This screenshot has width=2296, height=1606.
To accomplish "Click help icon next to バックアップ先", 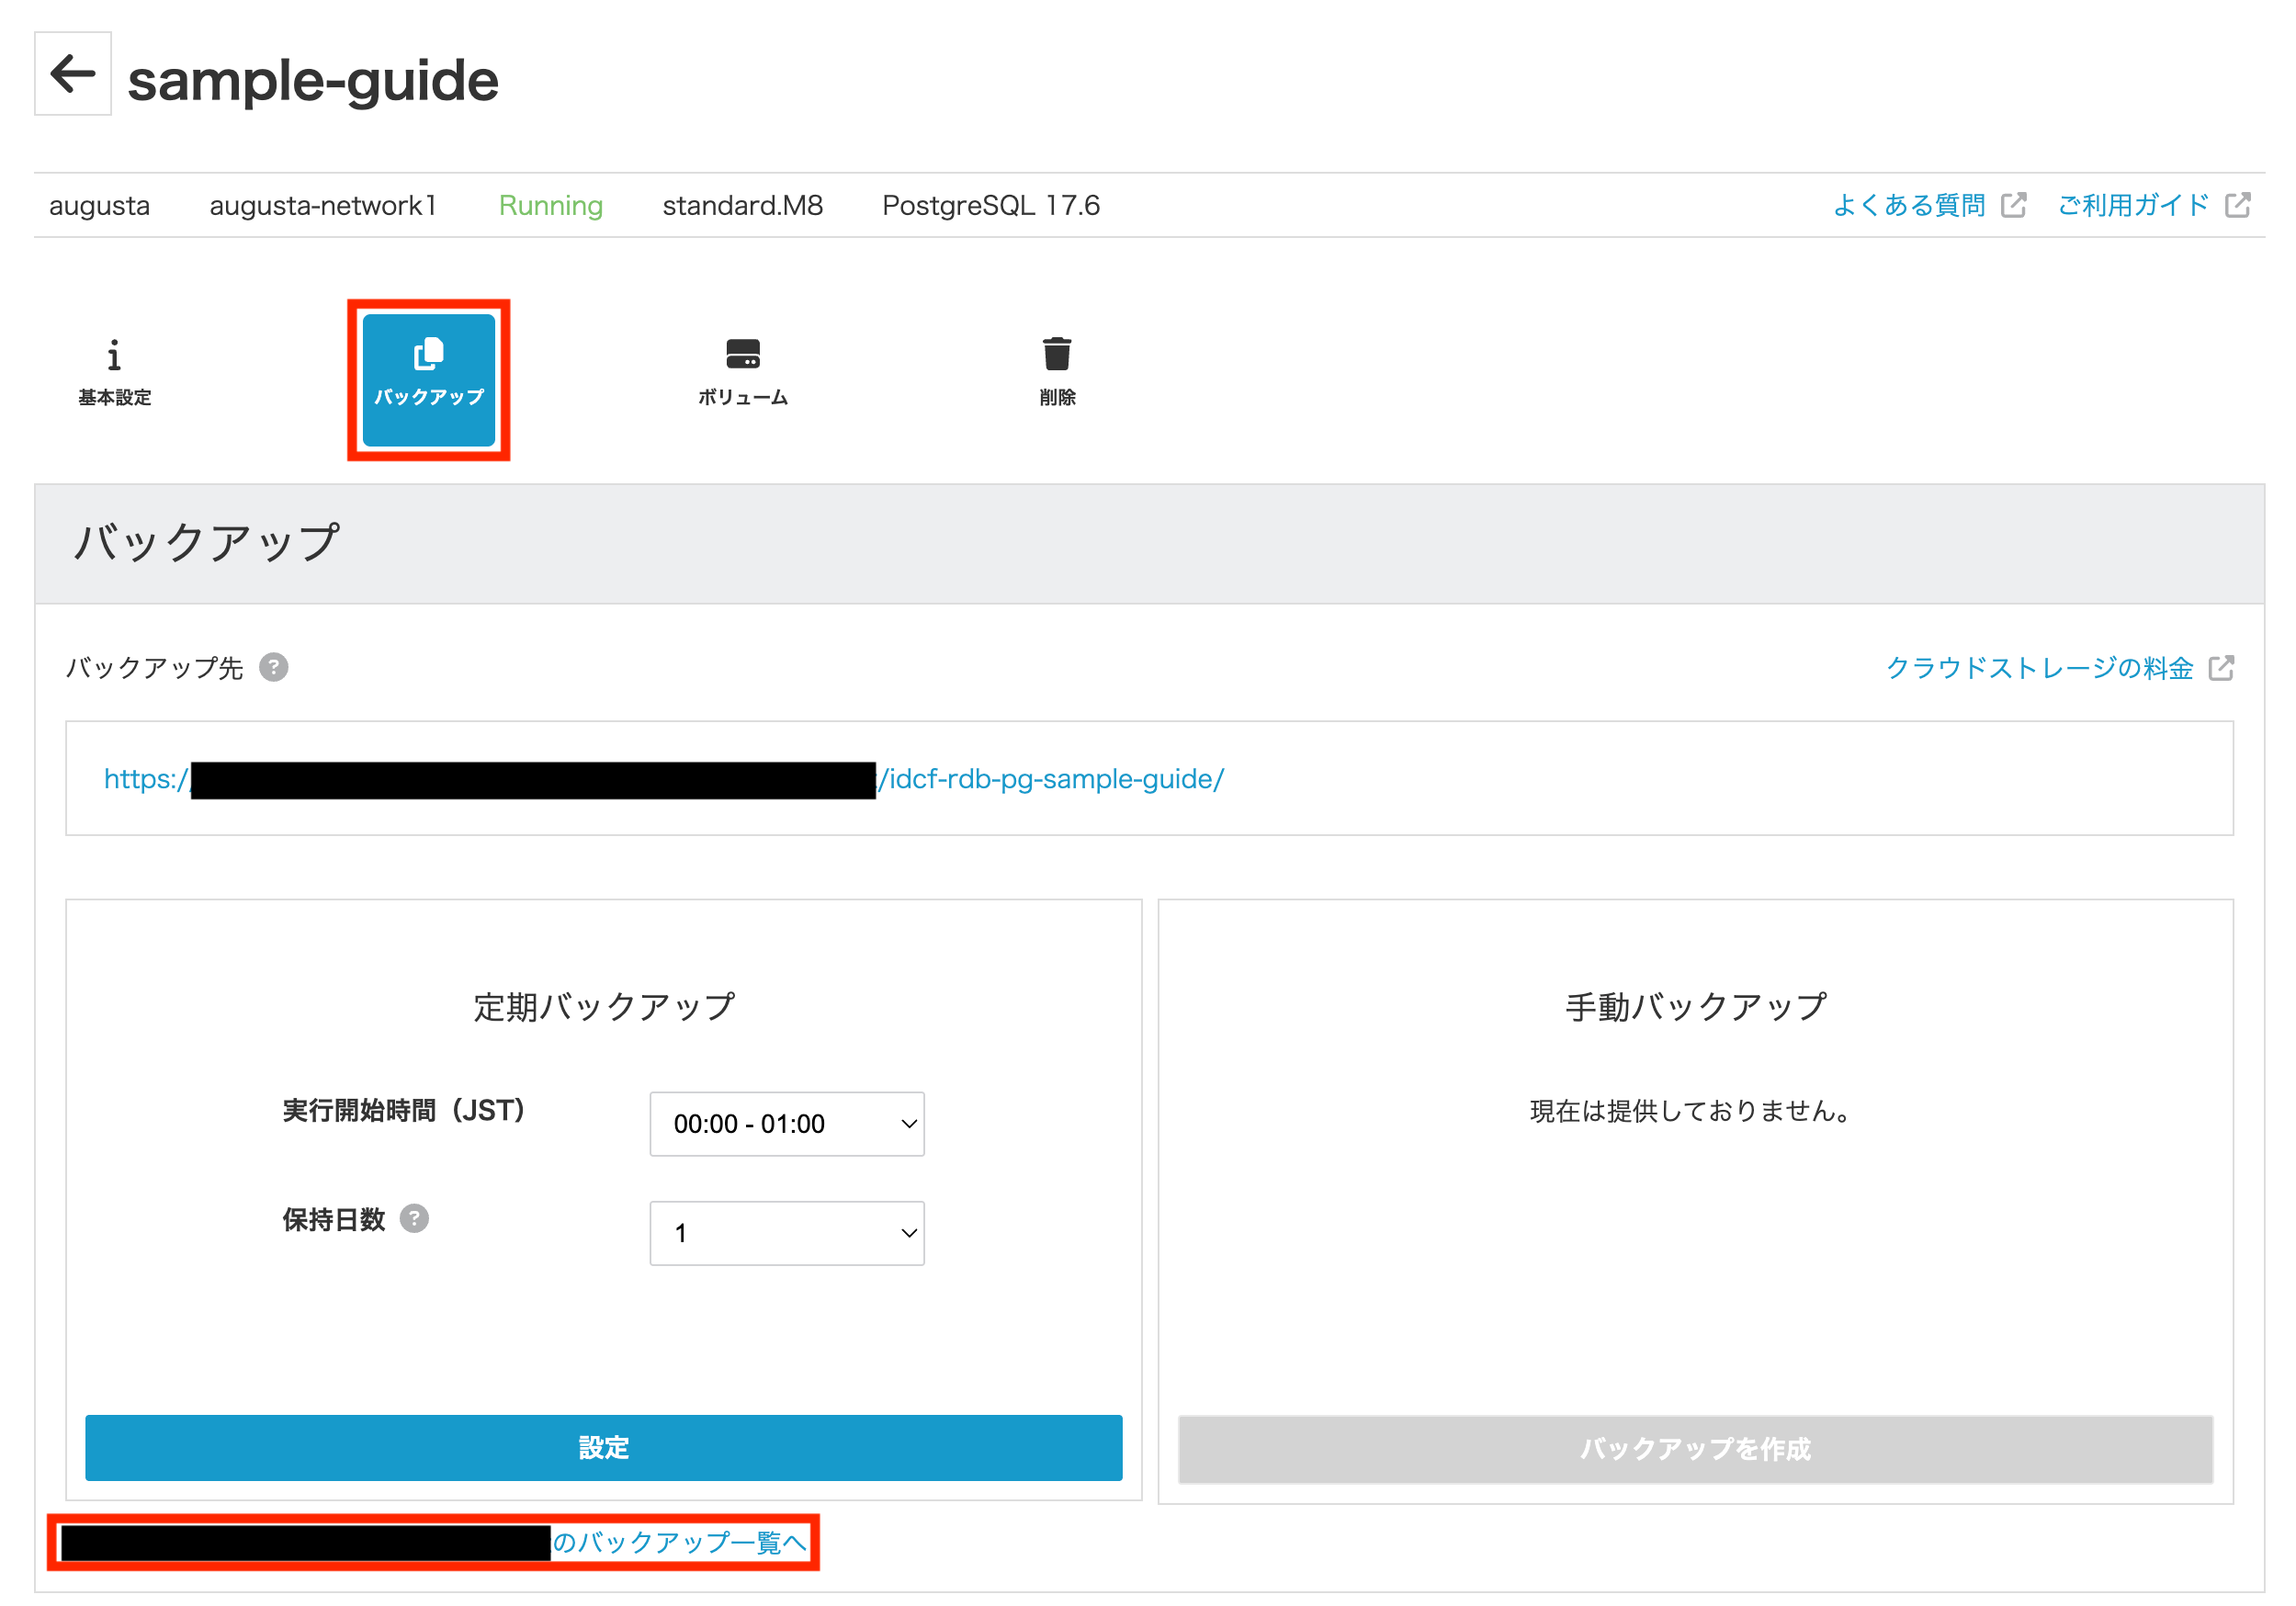I will point(274,667).
